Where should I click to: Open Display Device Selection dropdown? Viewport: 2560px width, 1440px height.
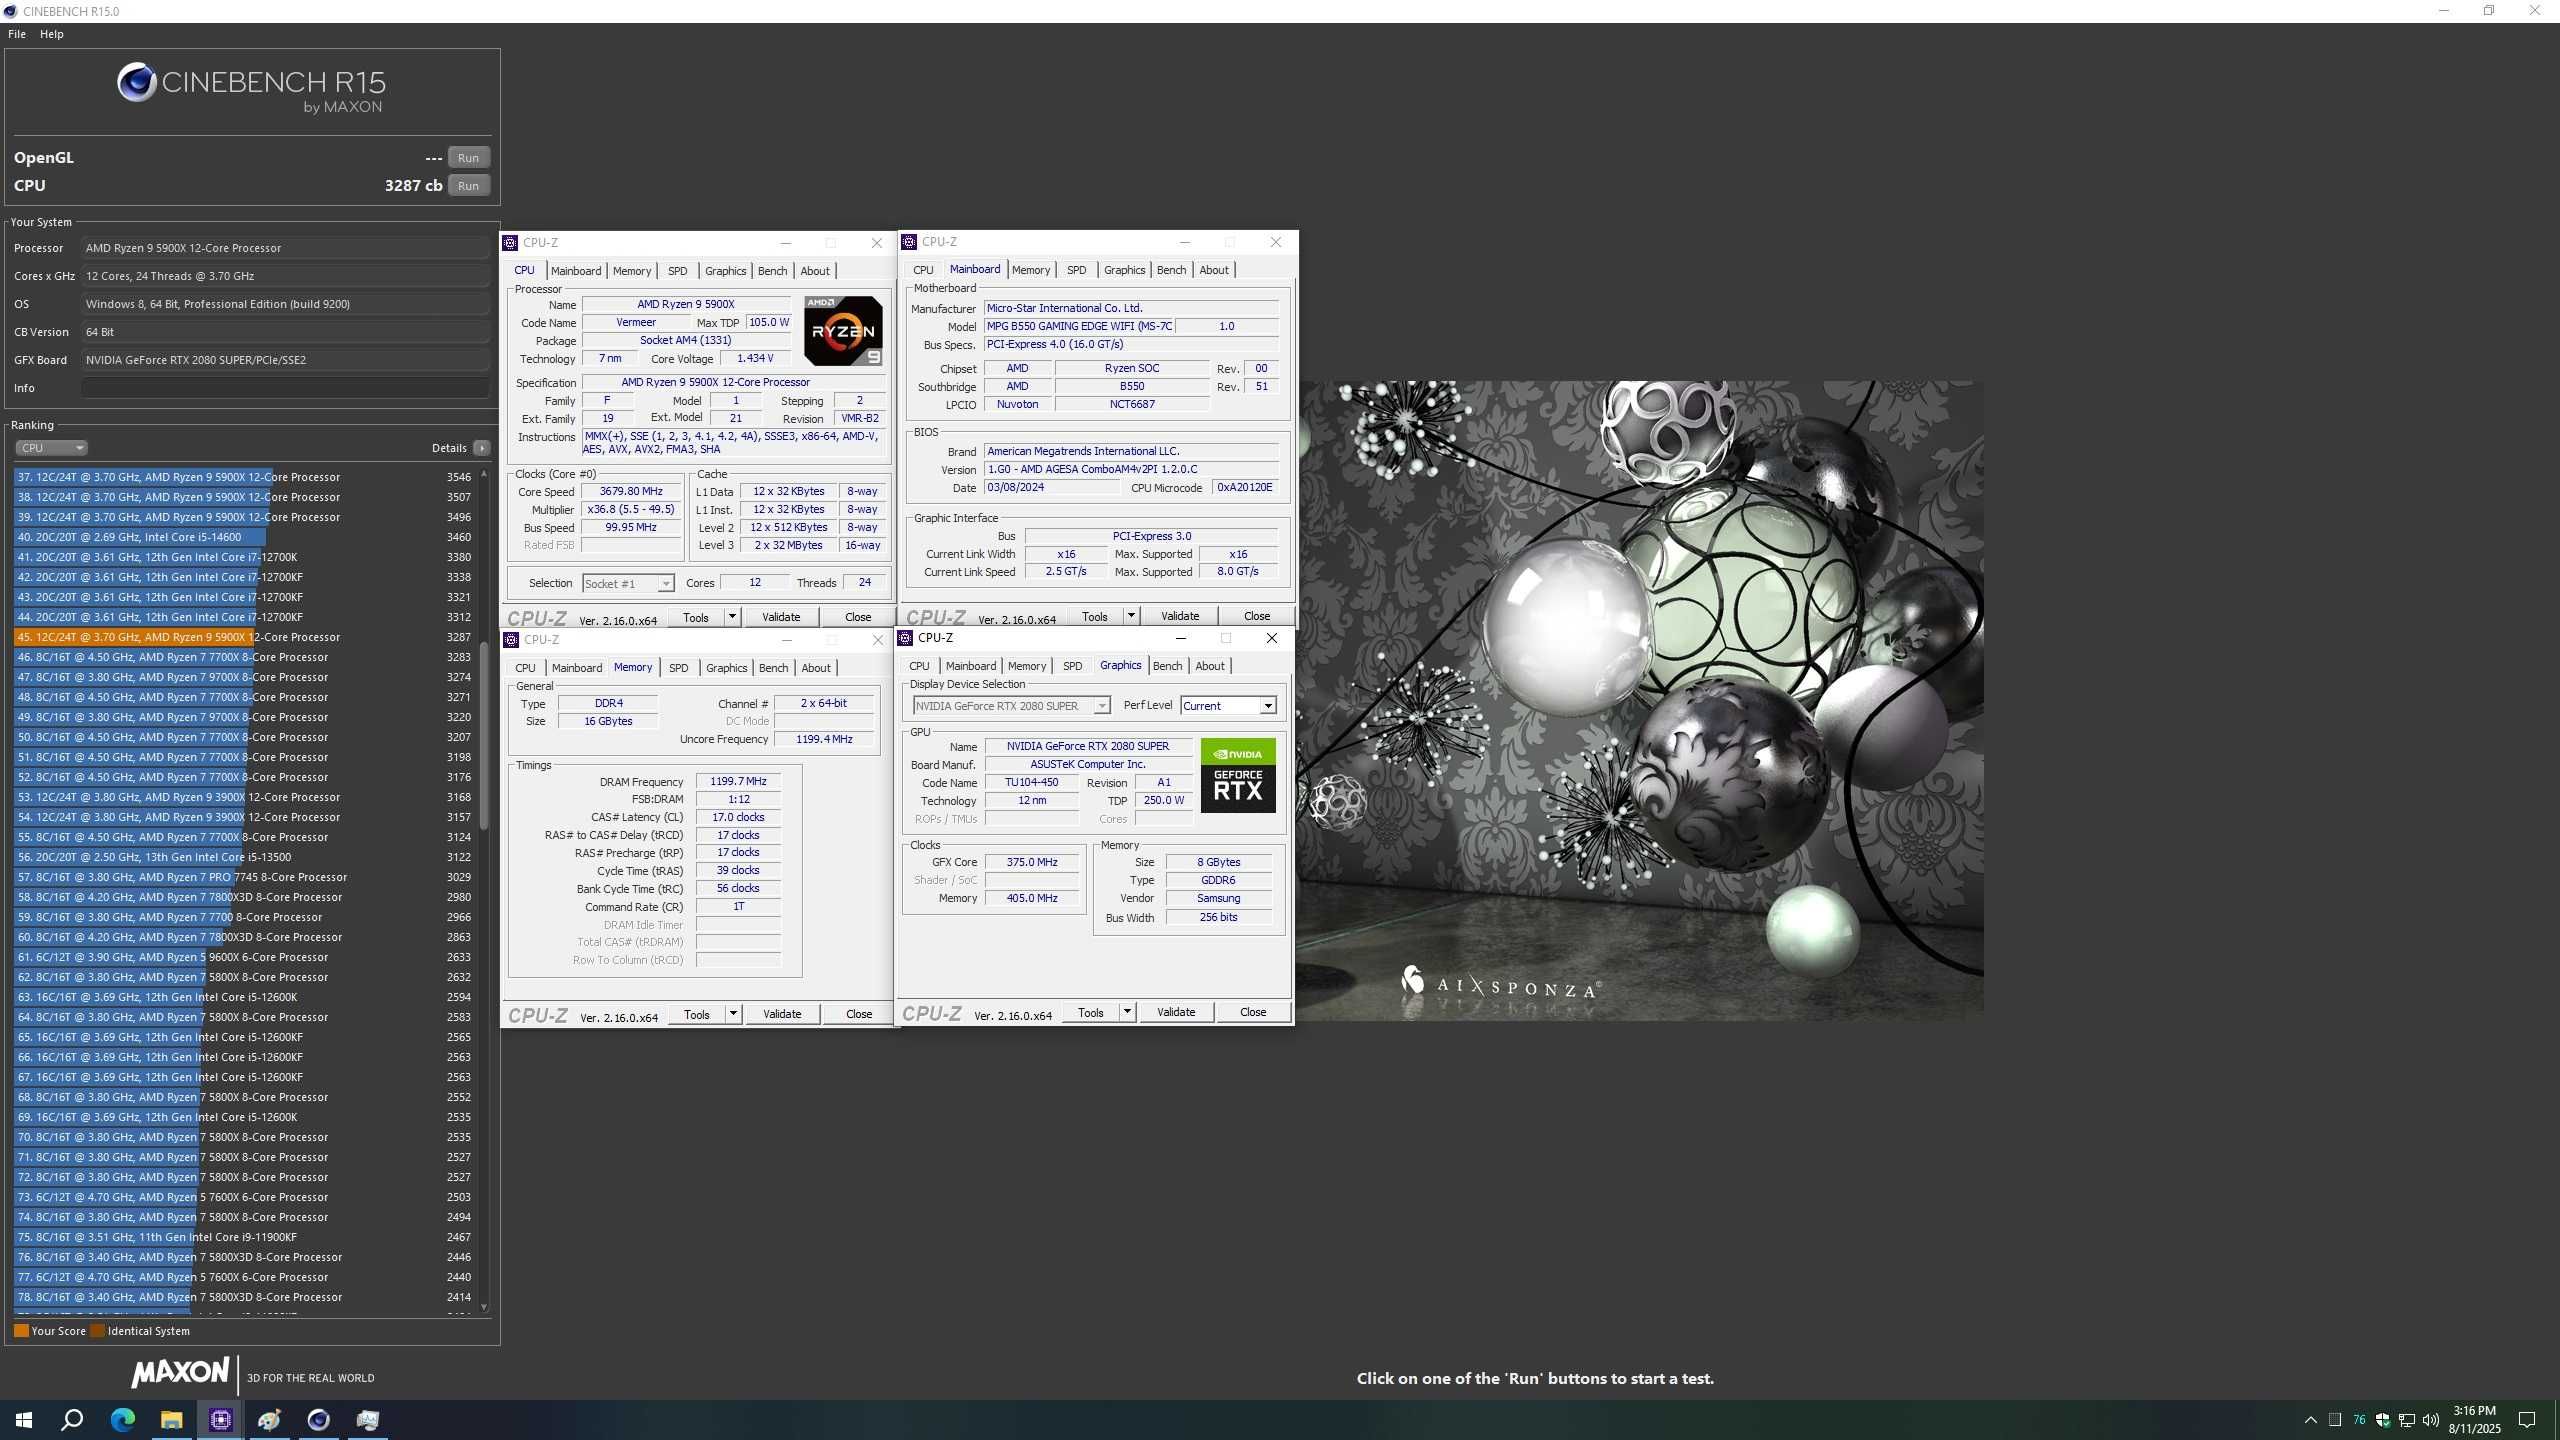pos(1011,706)
